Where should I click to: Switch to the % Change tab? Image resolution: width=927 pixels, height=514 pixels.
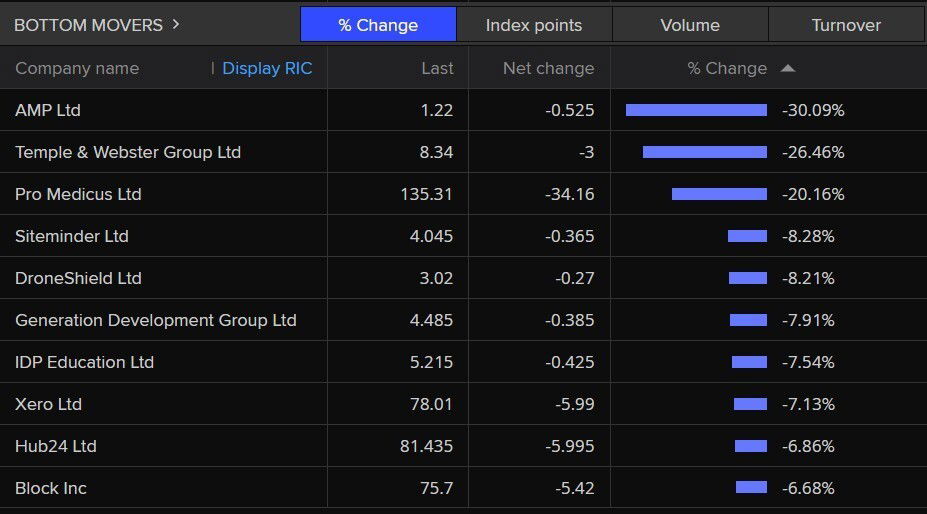[x=378, y=25]
